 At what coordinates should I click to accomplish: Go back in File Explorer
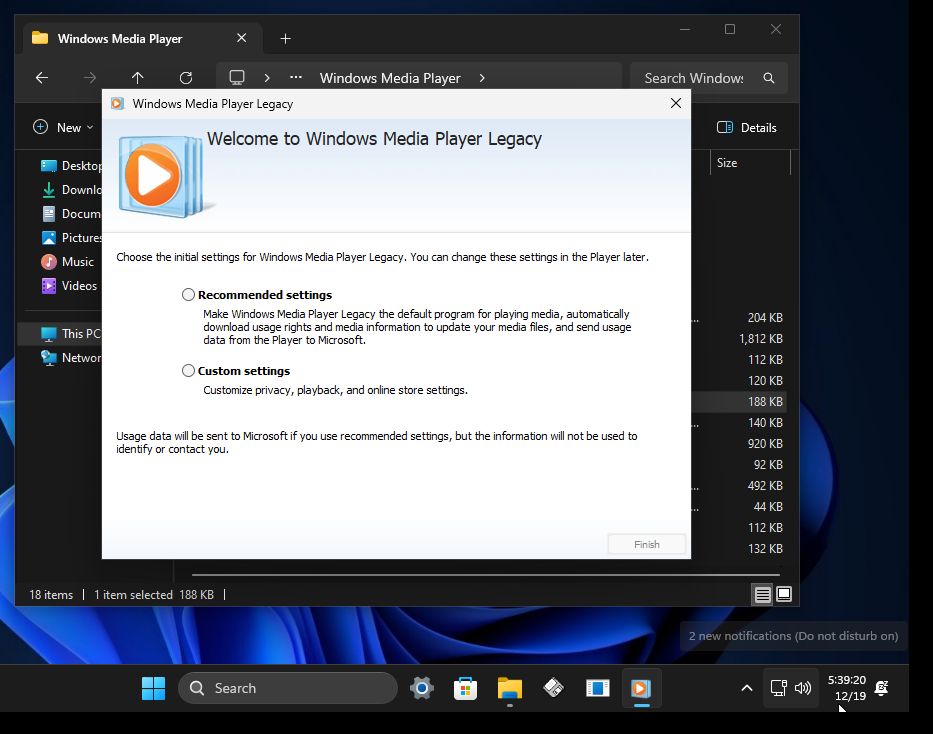coord(42,78)
